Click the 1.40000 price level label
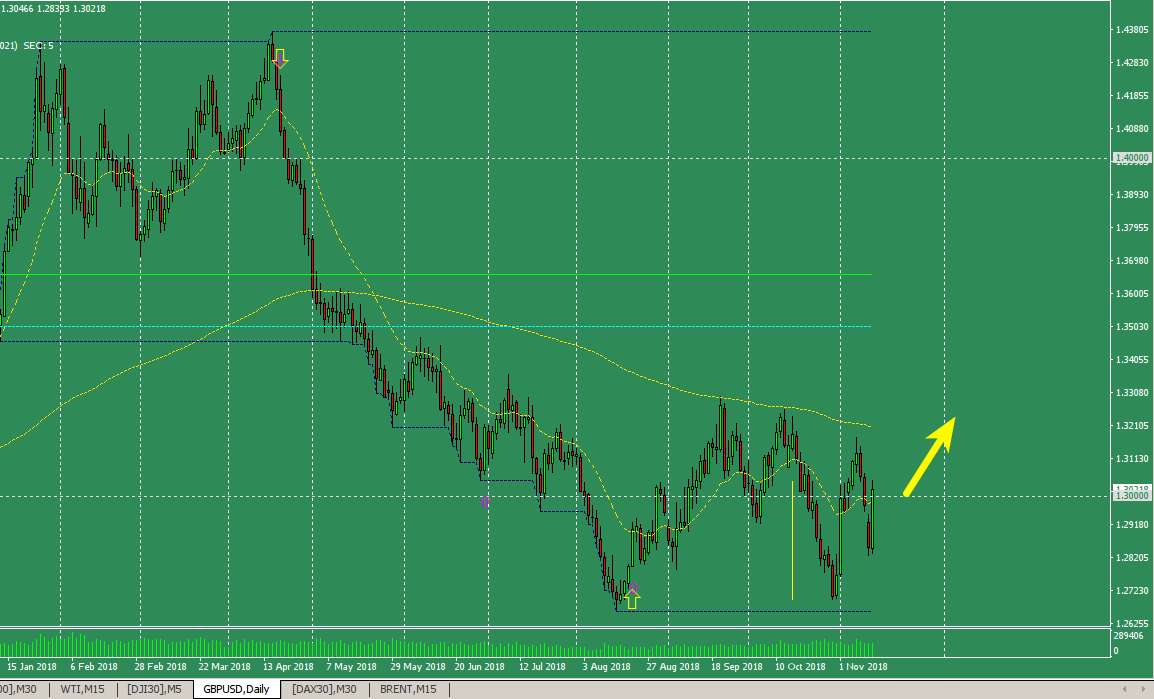This screenshot has width=1154, height=699. (1131, 157)
